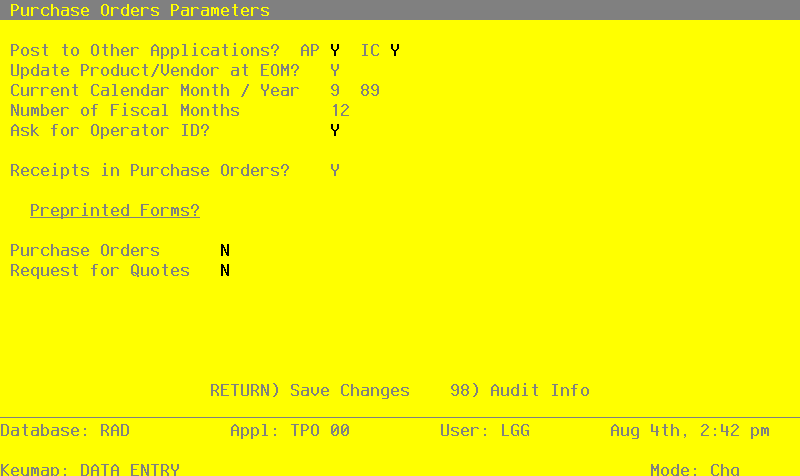Click the Aug 4th, 2:42 pm timestamp
The image size is (800, 476).
[x=690, y=431]
